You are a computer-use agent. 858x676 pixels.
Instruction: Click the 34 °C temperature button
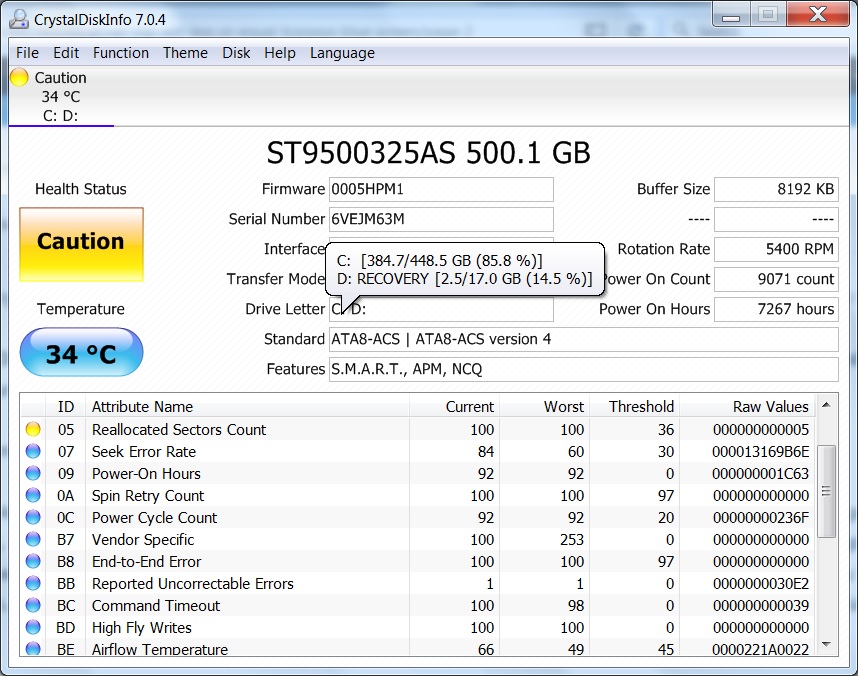tap(82, 353)
